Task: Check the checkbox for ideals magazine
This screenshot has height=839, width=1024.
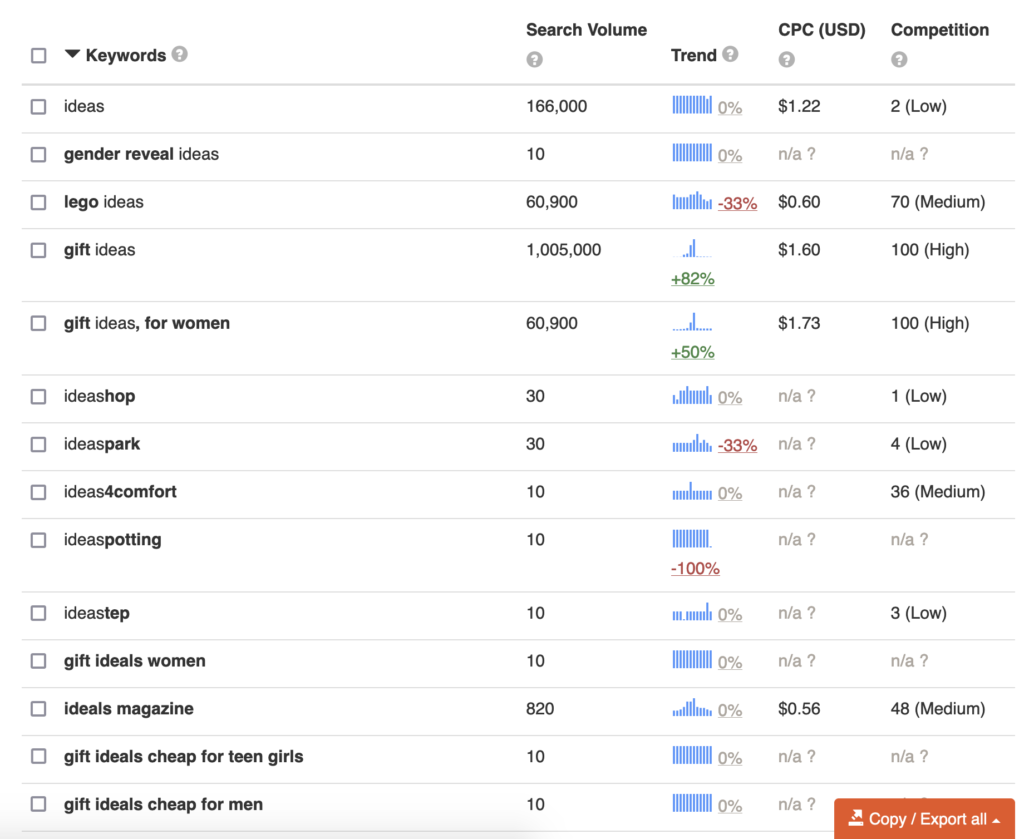Action: click(38, 709)
